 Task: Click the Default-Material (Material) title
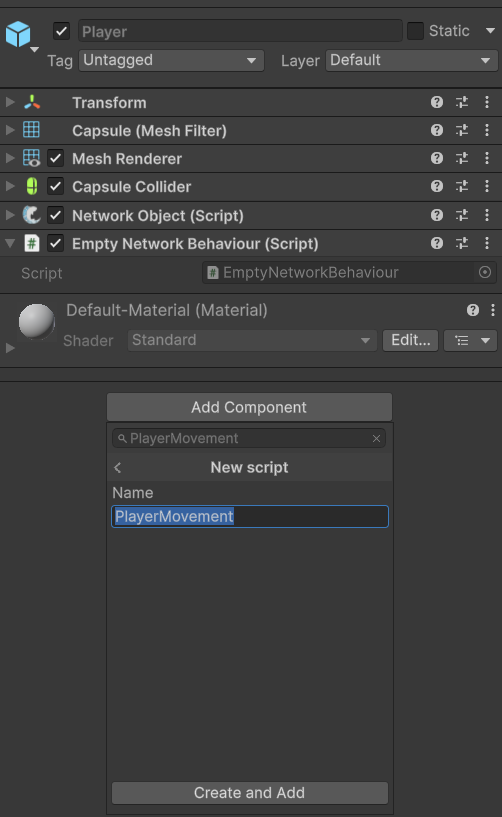point(167,311)
